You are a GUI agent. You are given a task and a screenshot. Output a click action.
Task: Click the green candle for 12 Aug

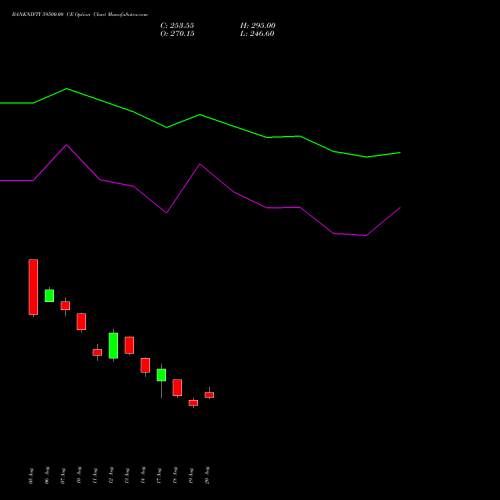(x=113, y=346)
